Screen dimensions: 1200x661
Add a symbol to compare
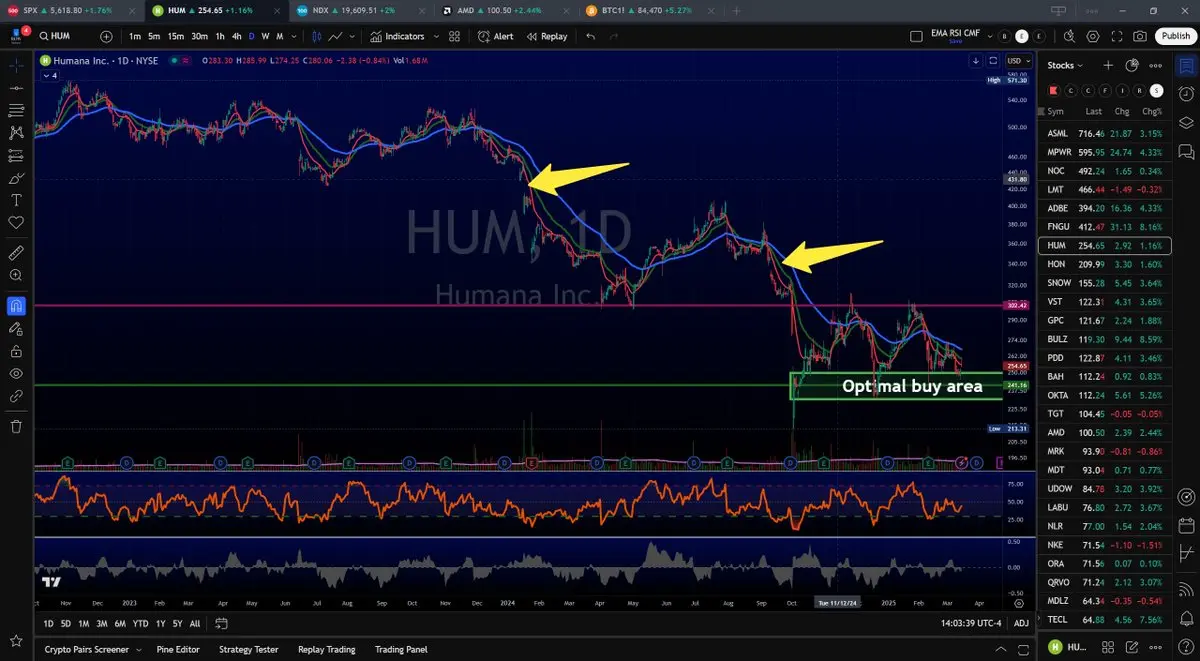106,36
